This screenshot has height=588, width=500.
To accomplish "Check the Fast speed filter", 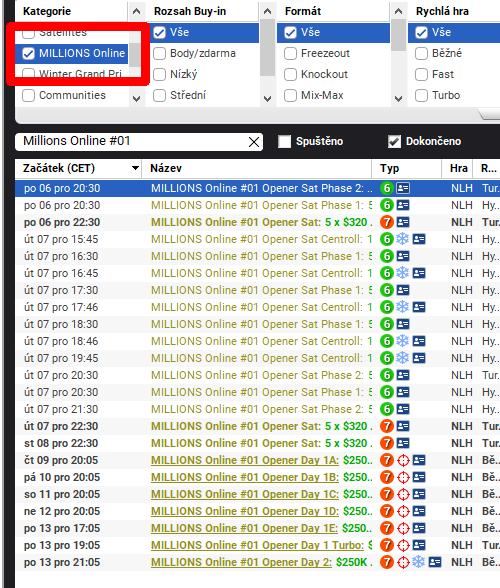I will point(421,75).
